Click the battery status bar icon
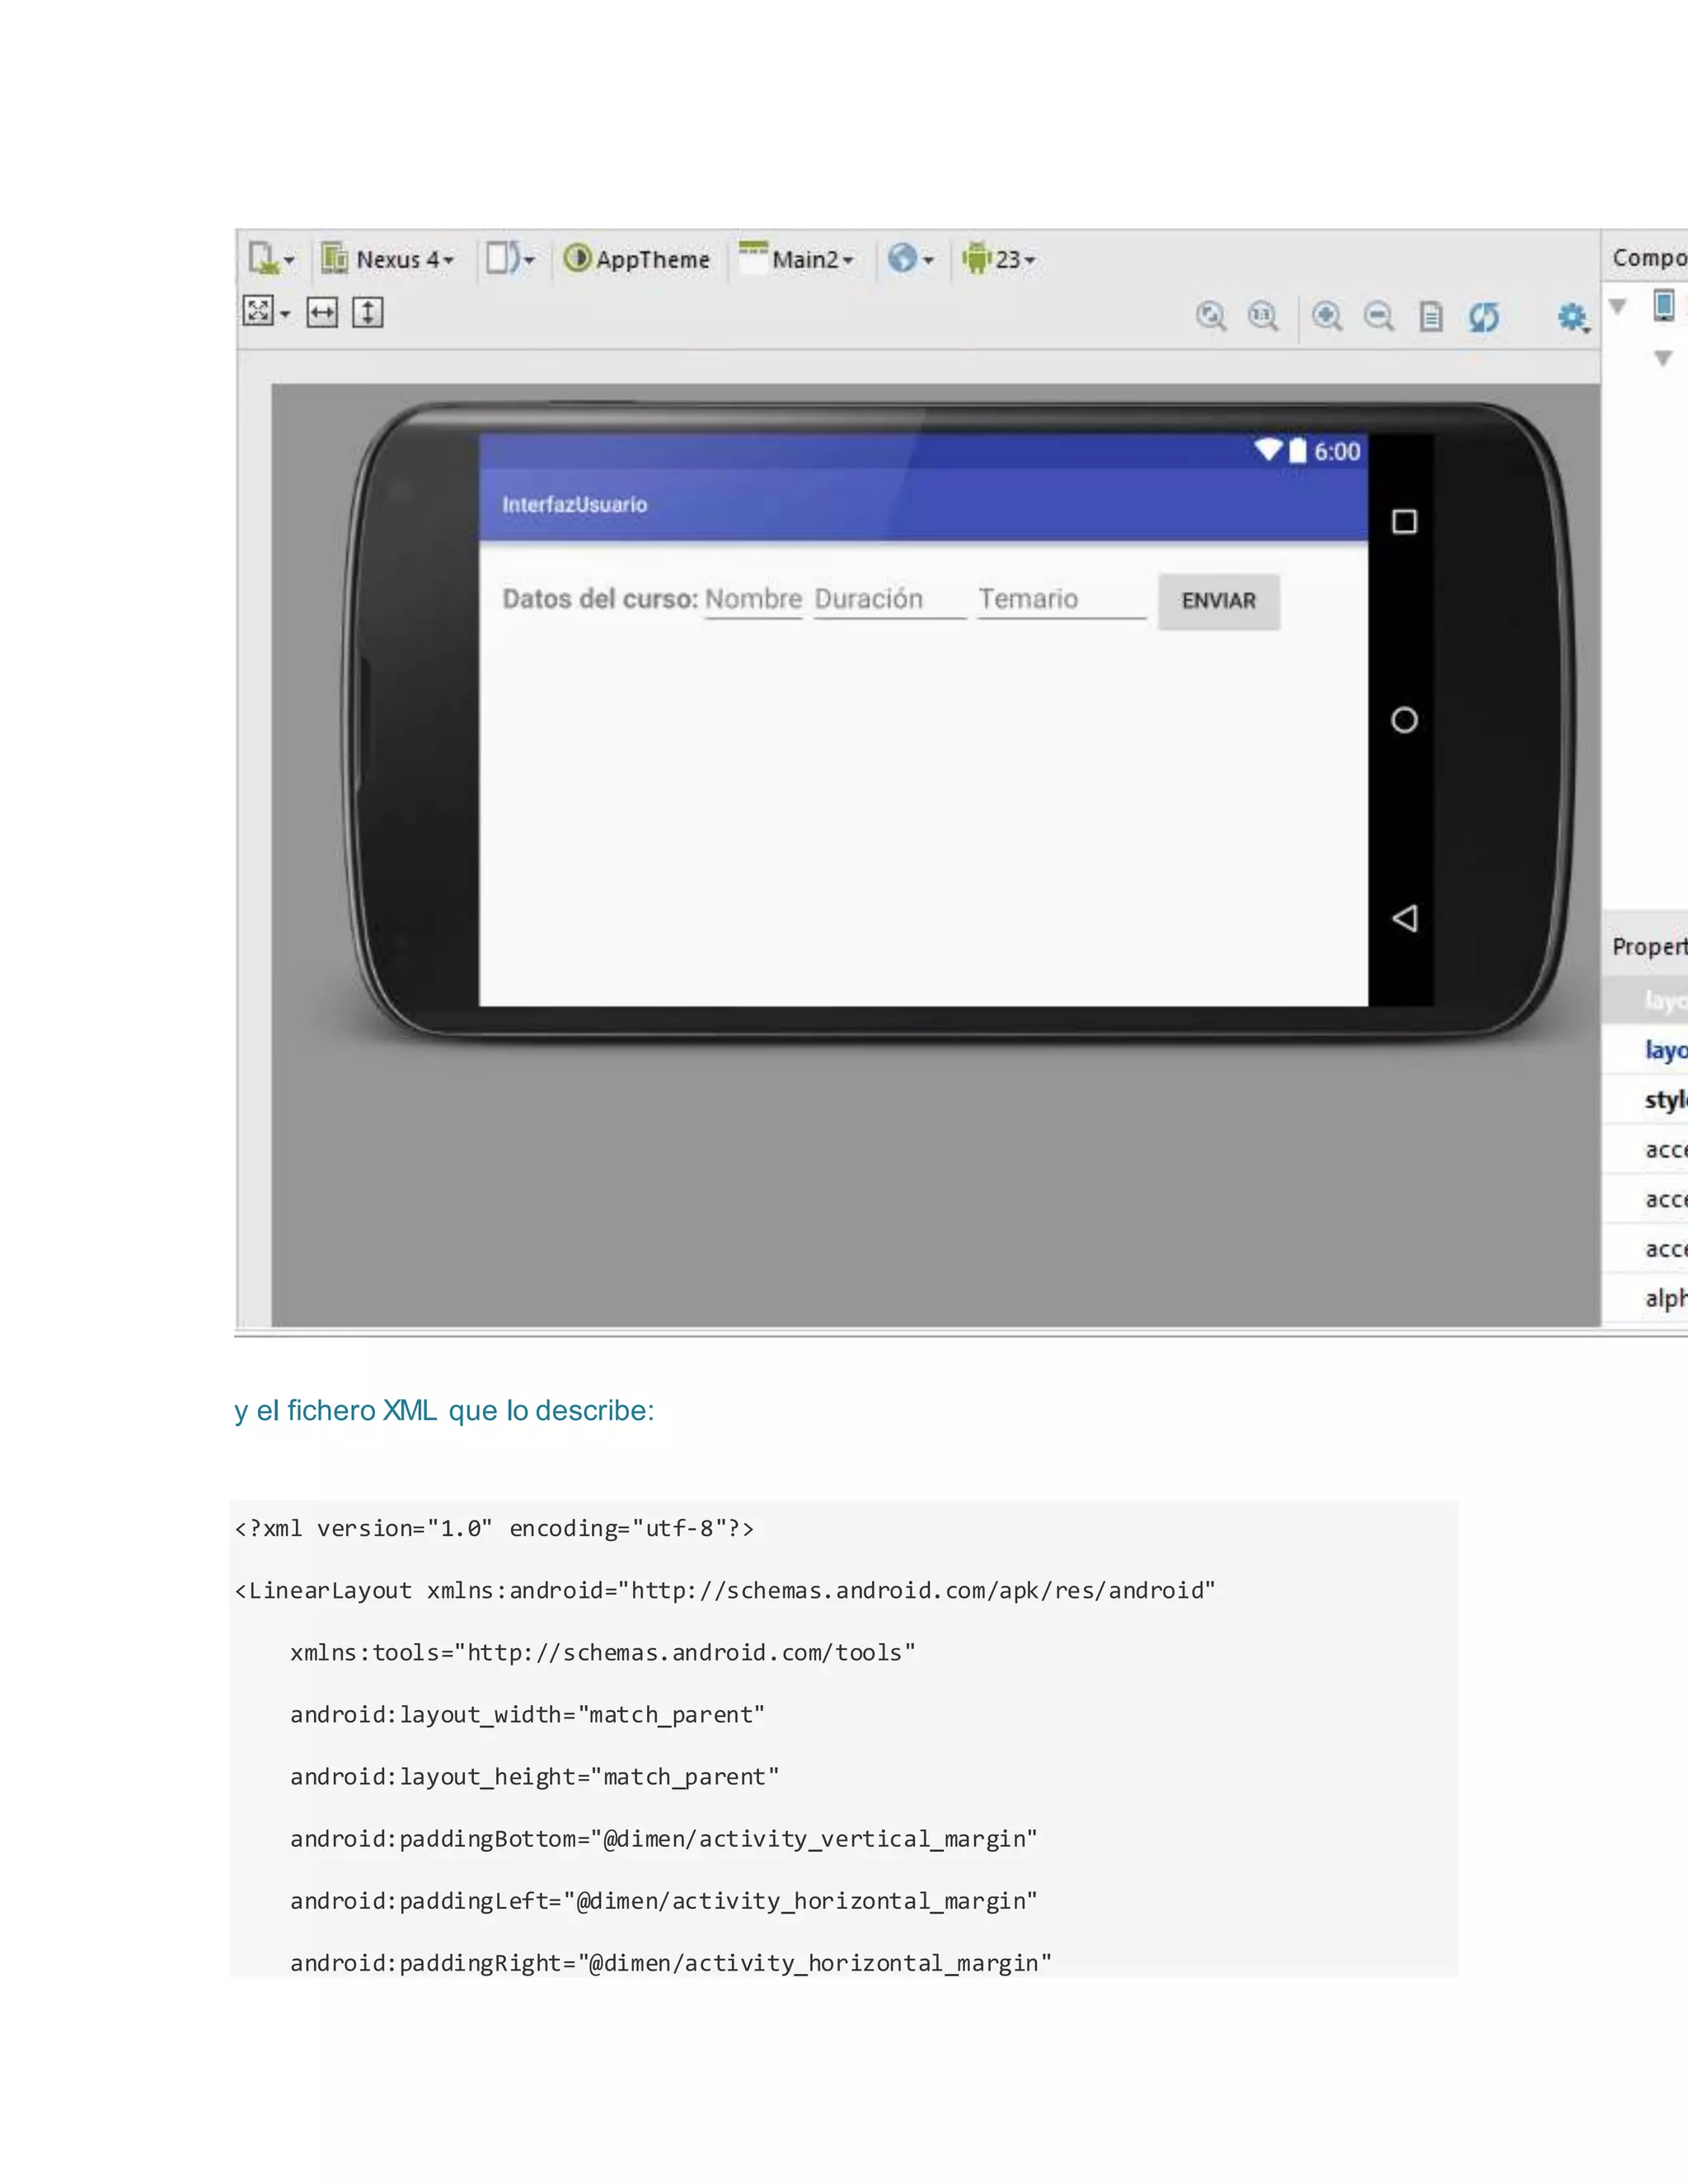Image resolution: width=1688 pixels, height=2184 pixels. tap(1297, 450)
